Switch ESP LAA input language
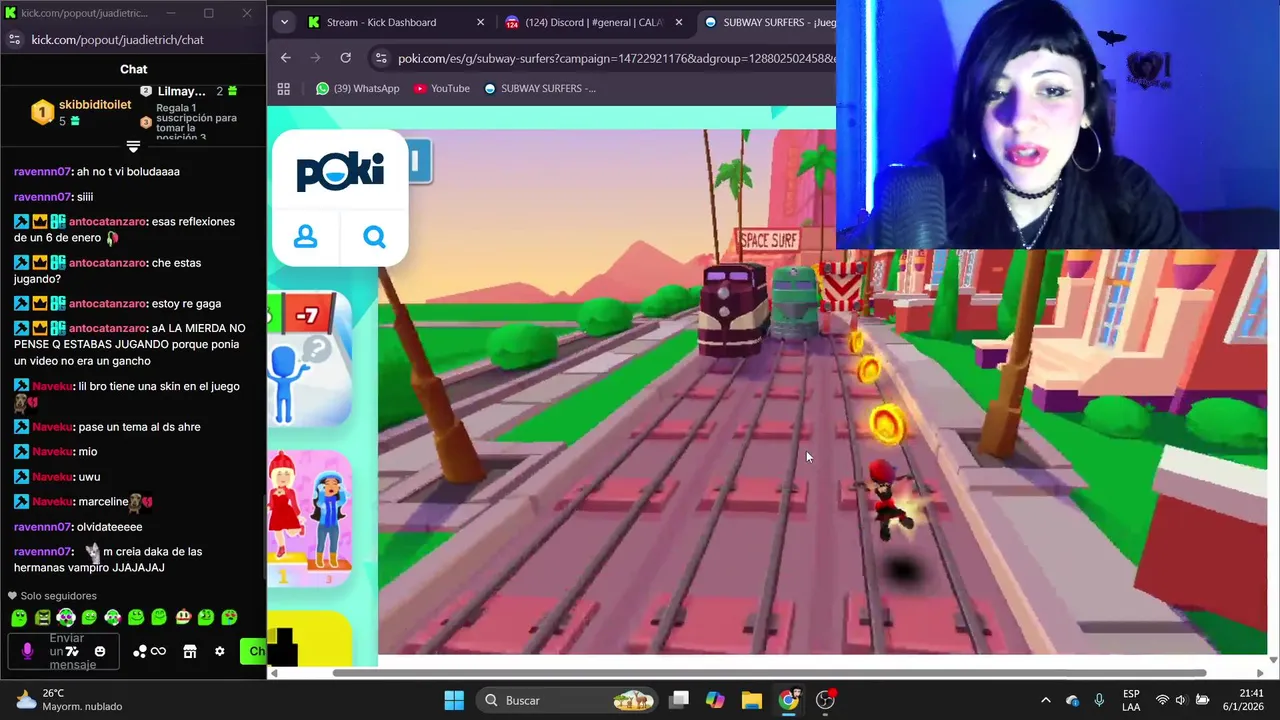The image size is (1280, 720). pyautogui.click(x=1131, y=700)
